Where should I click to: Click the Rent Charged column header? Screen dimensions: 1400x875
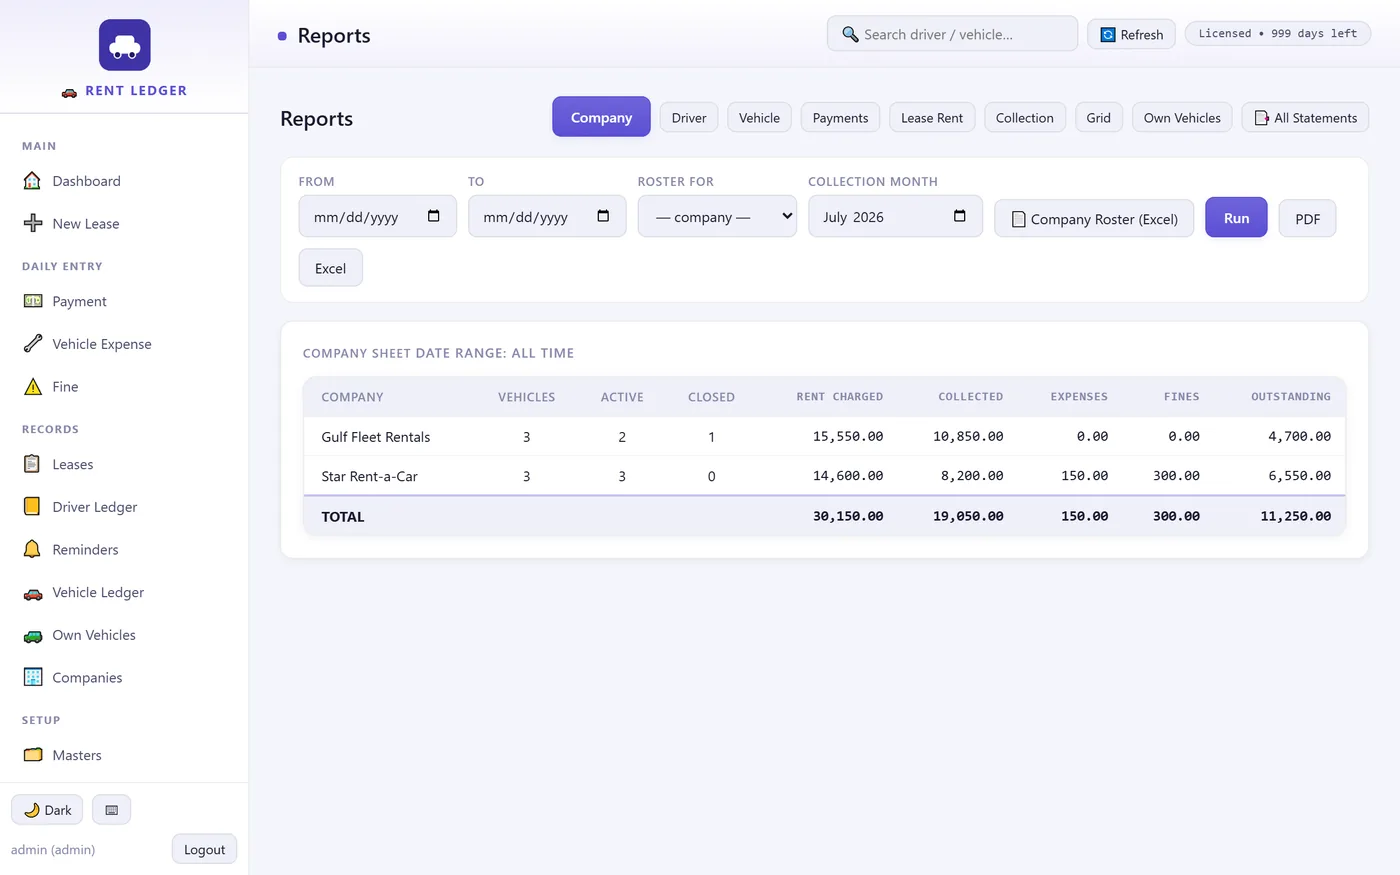[839, 397]
